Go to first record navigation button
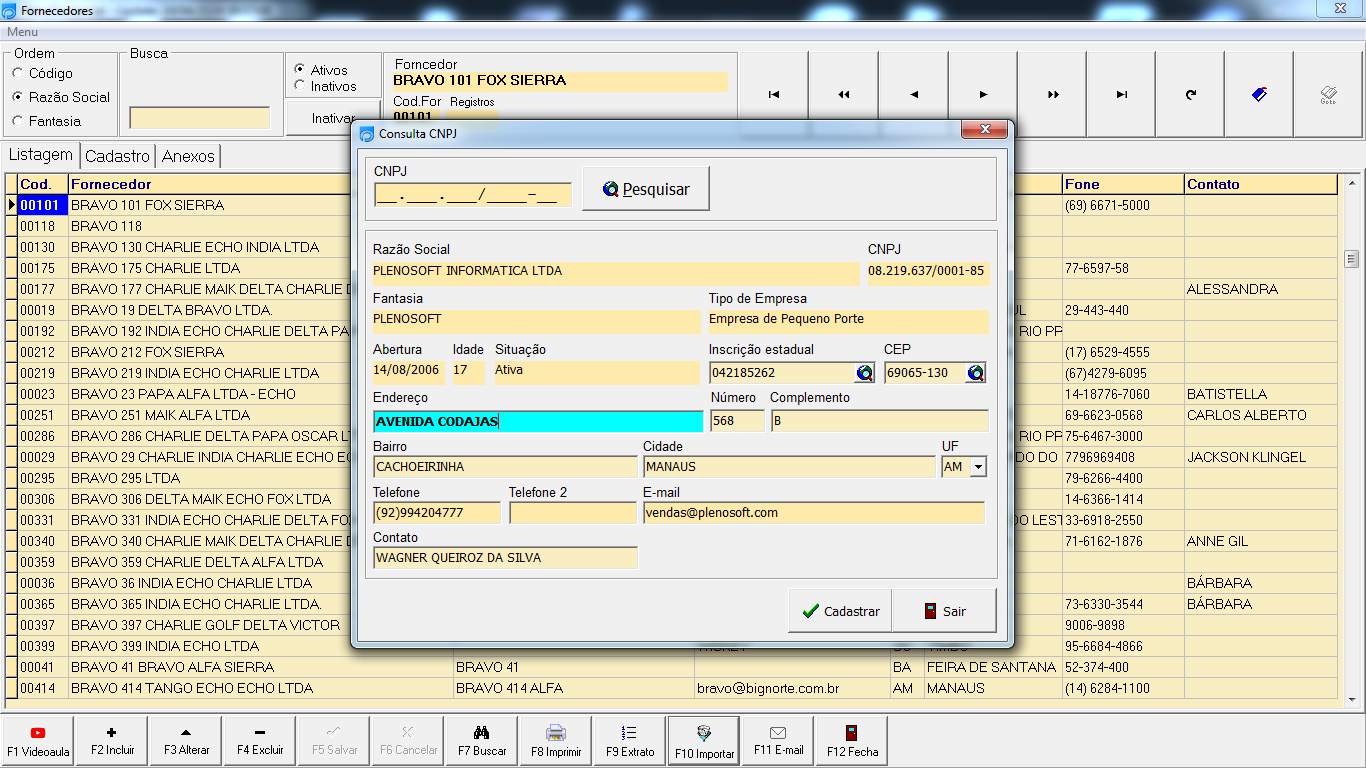This screenshot has height=768, width=1366. [773, 94]
